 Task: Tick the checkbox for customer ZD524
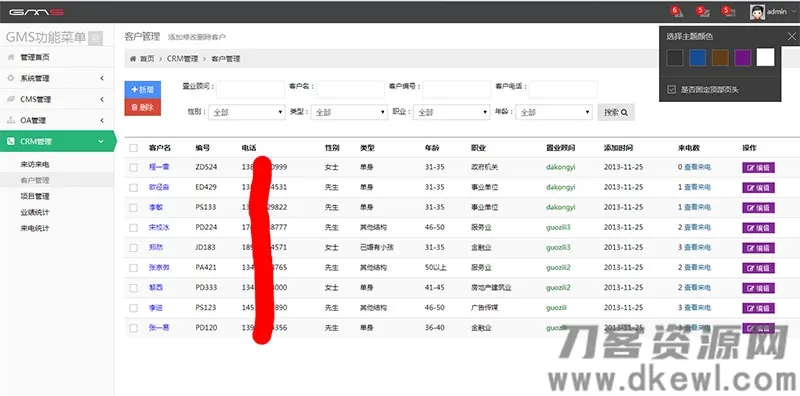[133, 167]
